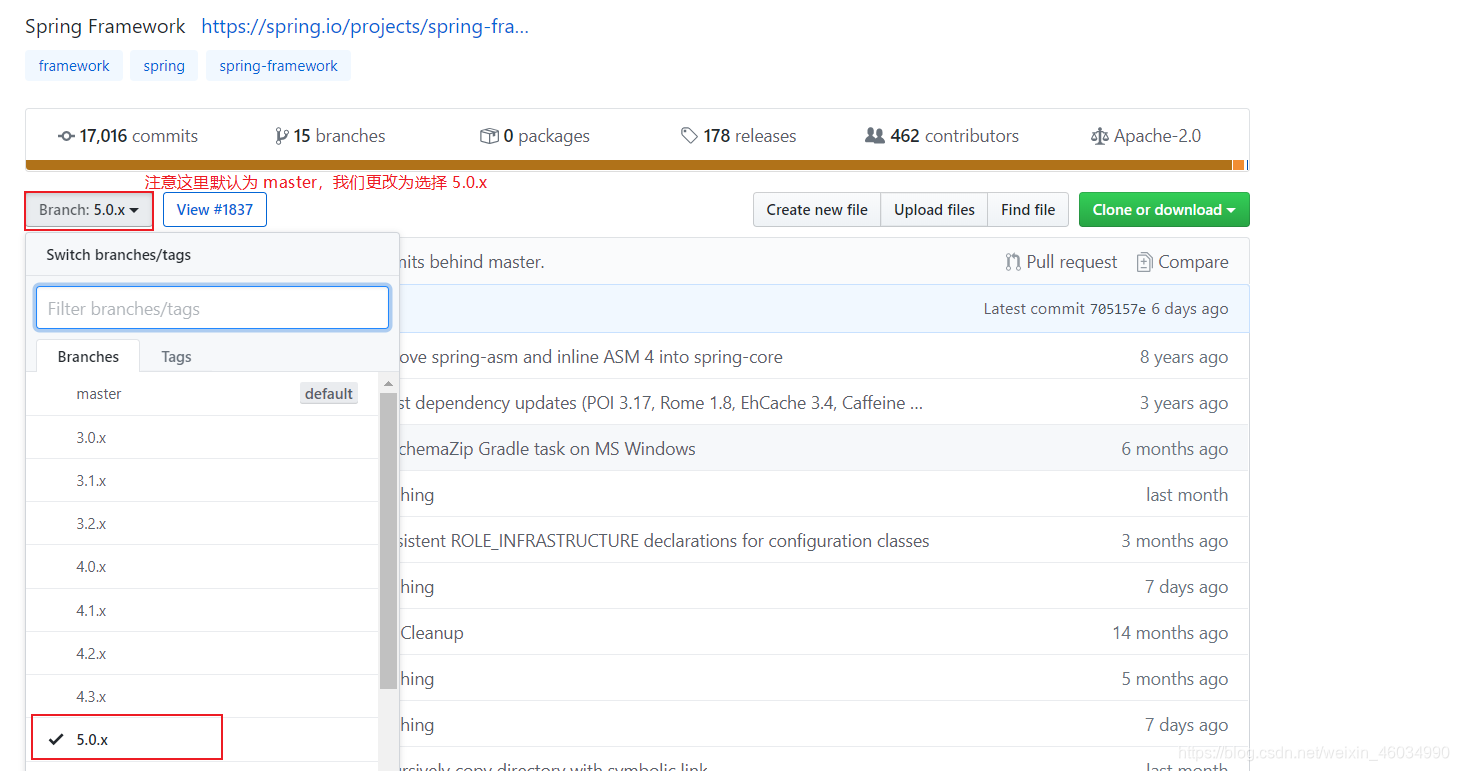Click the framework topic tag
Viewport: 1459px width, 771px height.
(74, 66)
